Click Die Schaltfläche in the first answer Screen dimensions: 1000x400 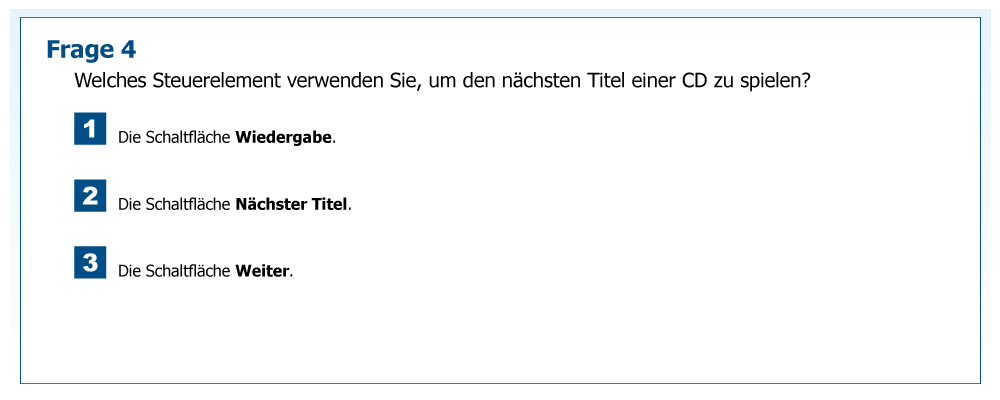coord(175,137)
